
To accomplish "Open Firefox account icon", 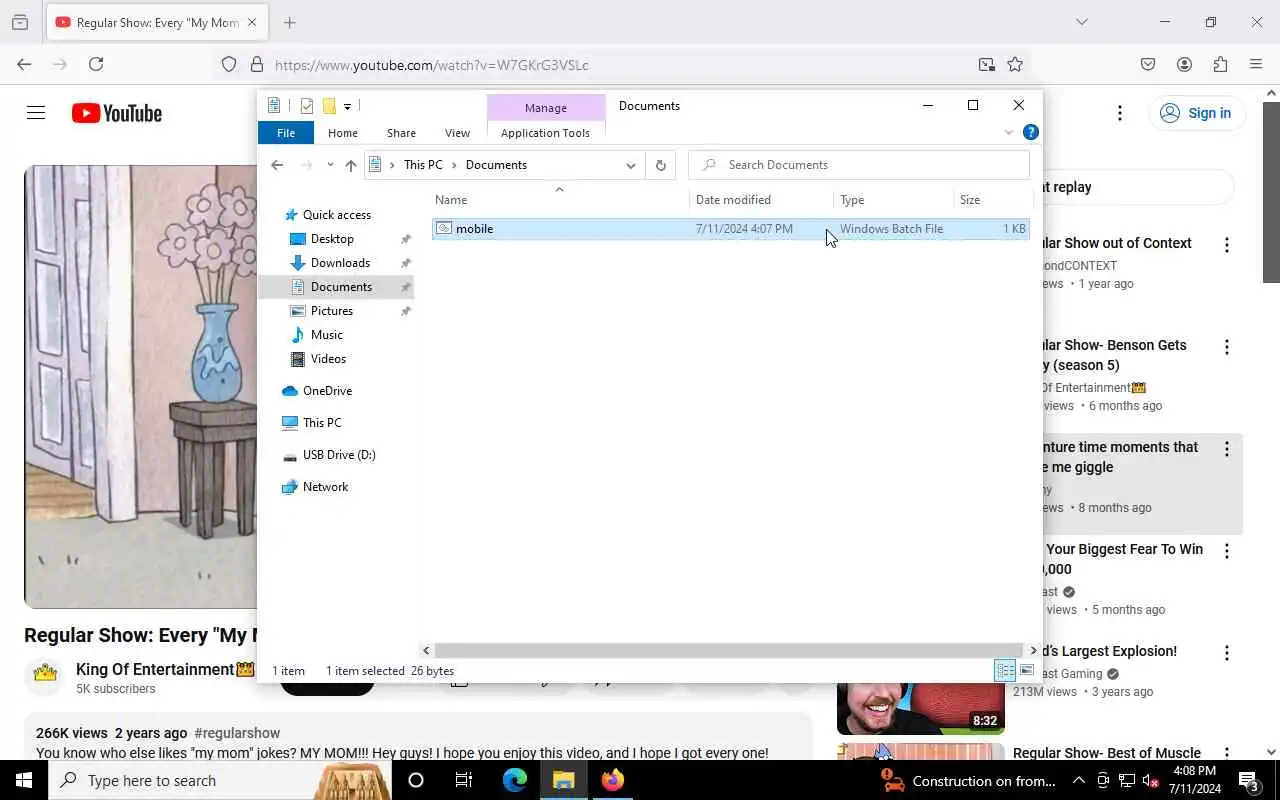I will click(1184, 64).
